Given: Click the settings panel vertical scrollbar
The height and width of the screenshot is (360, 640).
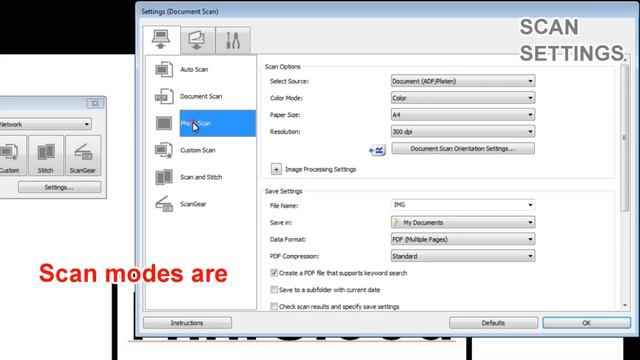Looking at the screenshot, I should pos(624,138).
